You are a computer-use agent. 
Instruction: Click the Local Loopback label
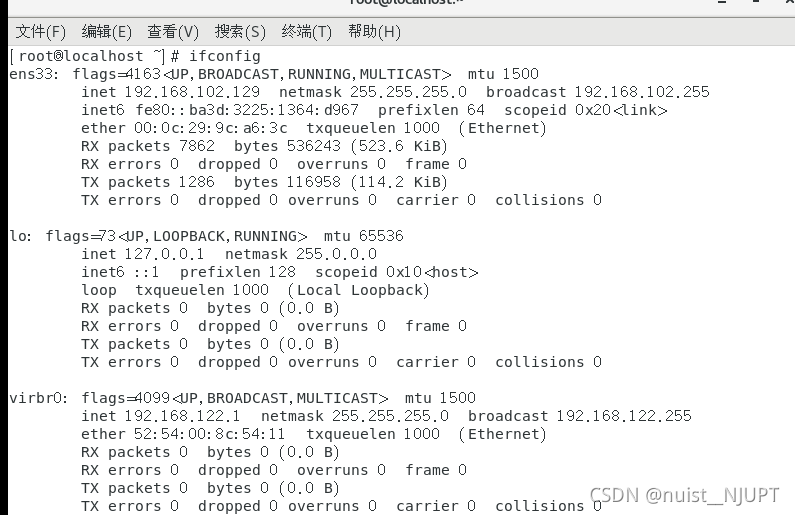pos(358,290)
